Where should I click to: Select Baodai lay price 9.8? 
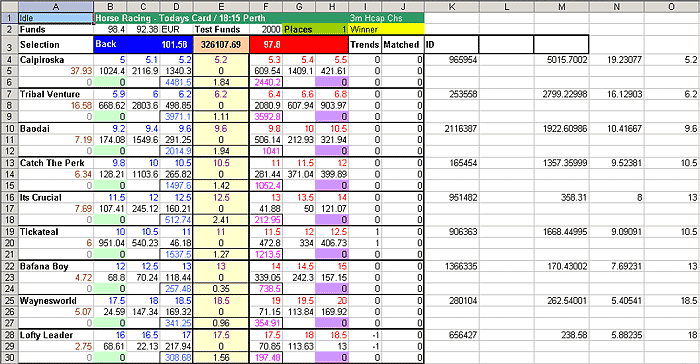coord(266,129)
